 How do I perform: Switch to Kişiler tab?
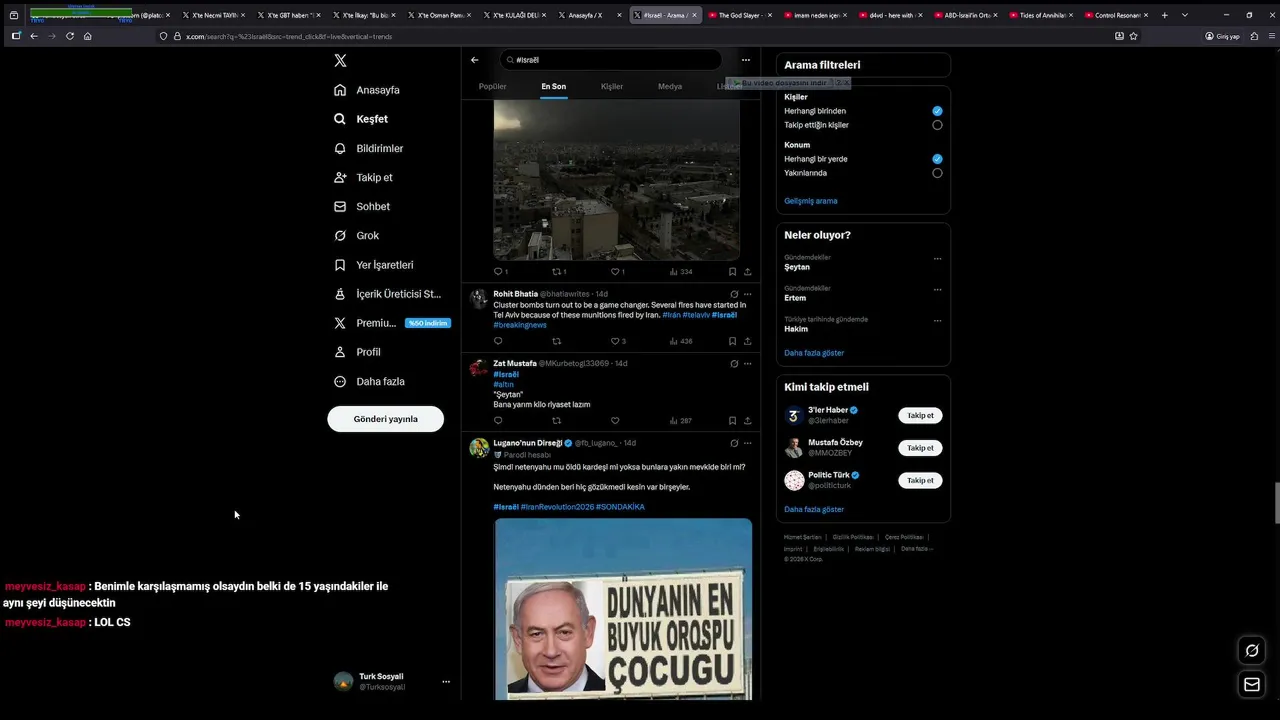point(612,87)
